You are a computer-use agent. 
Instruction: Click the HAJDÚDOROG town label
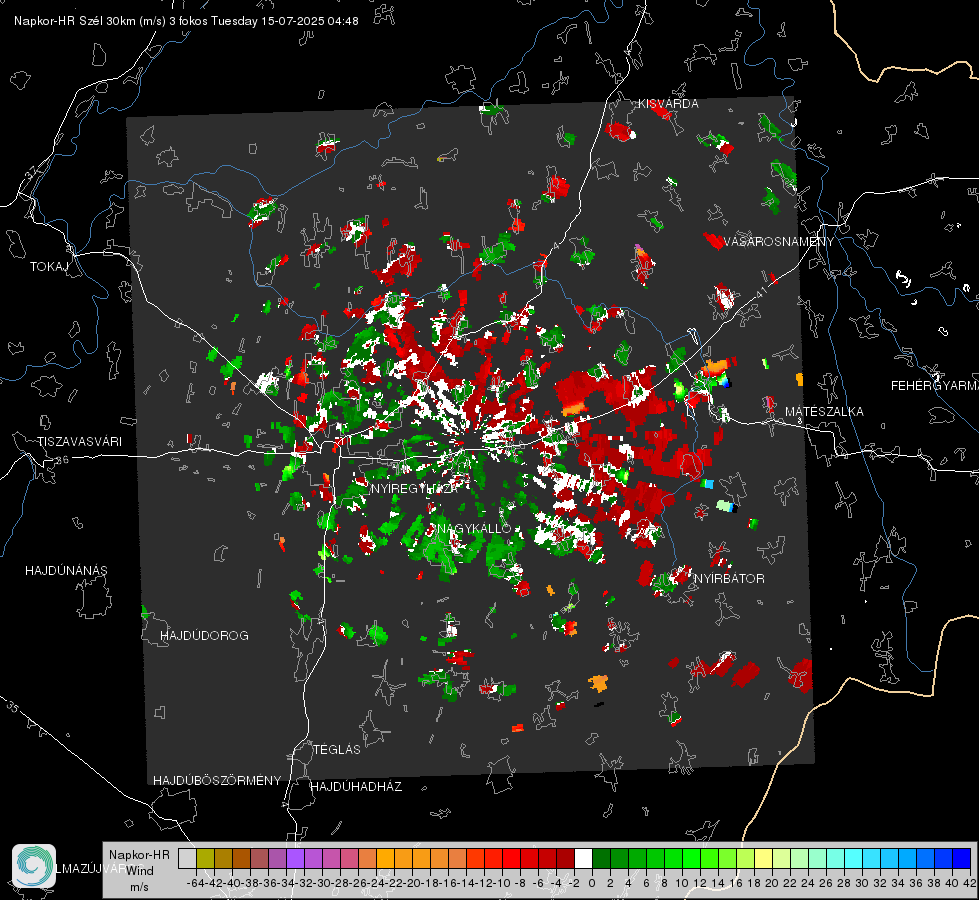click(x=204, y=636)
